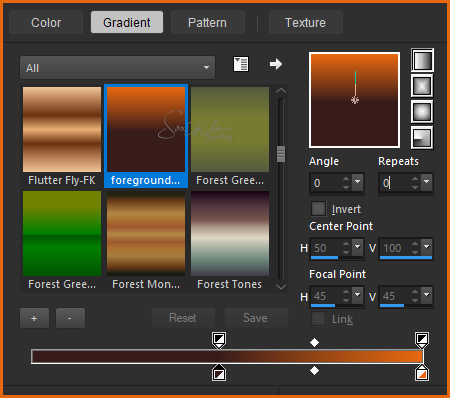
Task: Open the Repeats value dropdown arrow
Action: [427, 182]
